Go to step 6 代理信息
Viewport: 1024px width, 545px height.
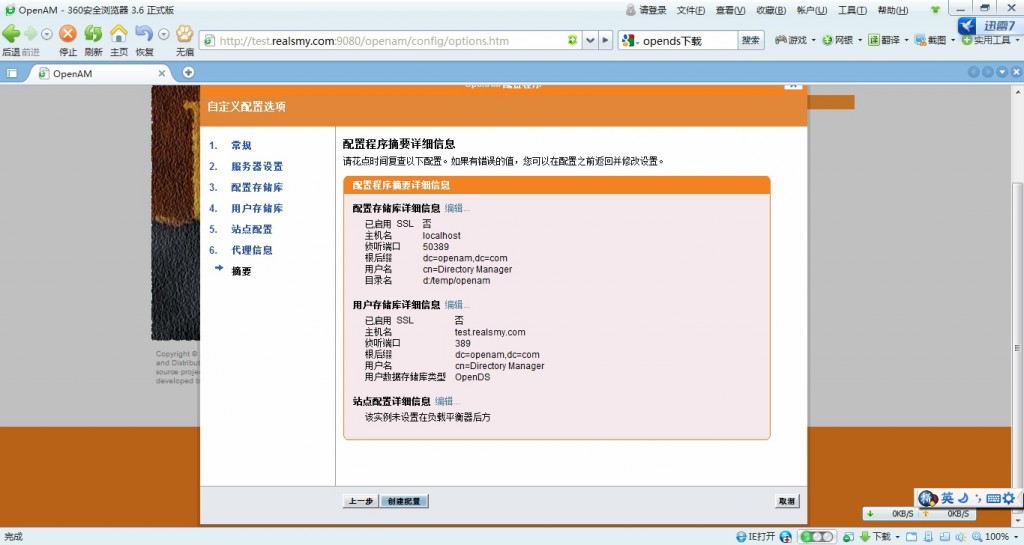pyautogui.click(x=251, y=250)
